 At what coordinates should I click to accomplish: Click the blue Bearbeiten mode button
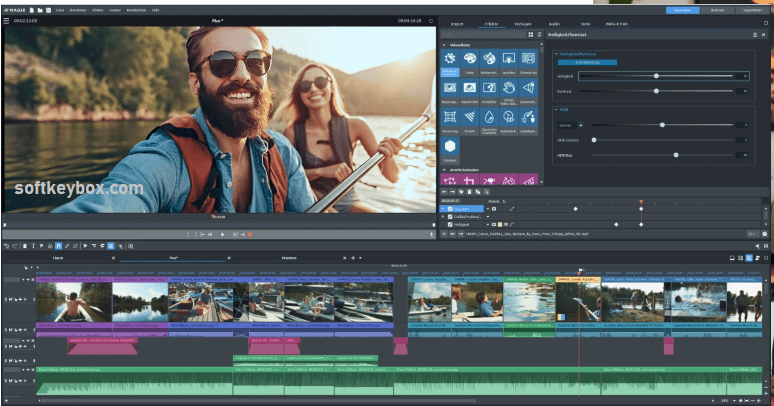pos(682,10)
